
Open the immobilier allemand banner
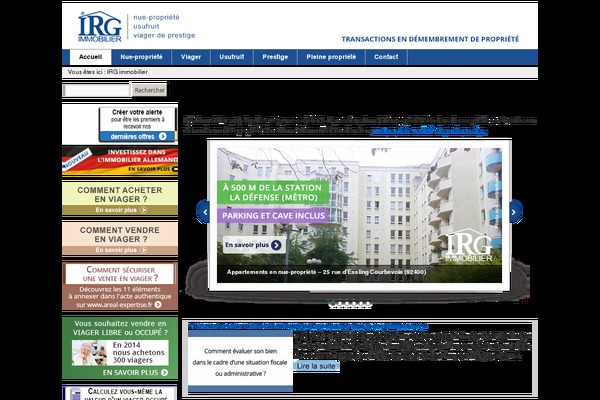120,161
